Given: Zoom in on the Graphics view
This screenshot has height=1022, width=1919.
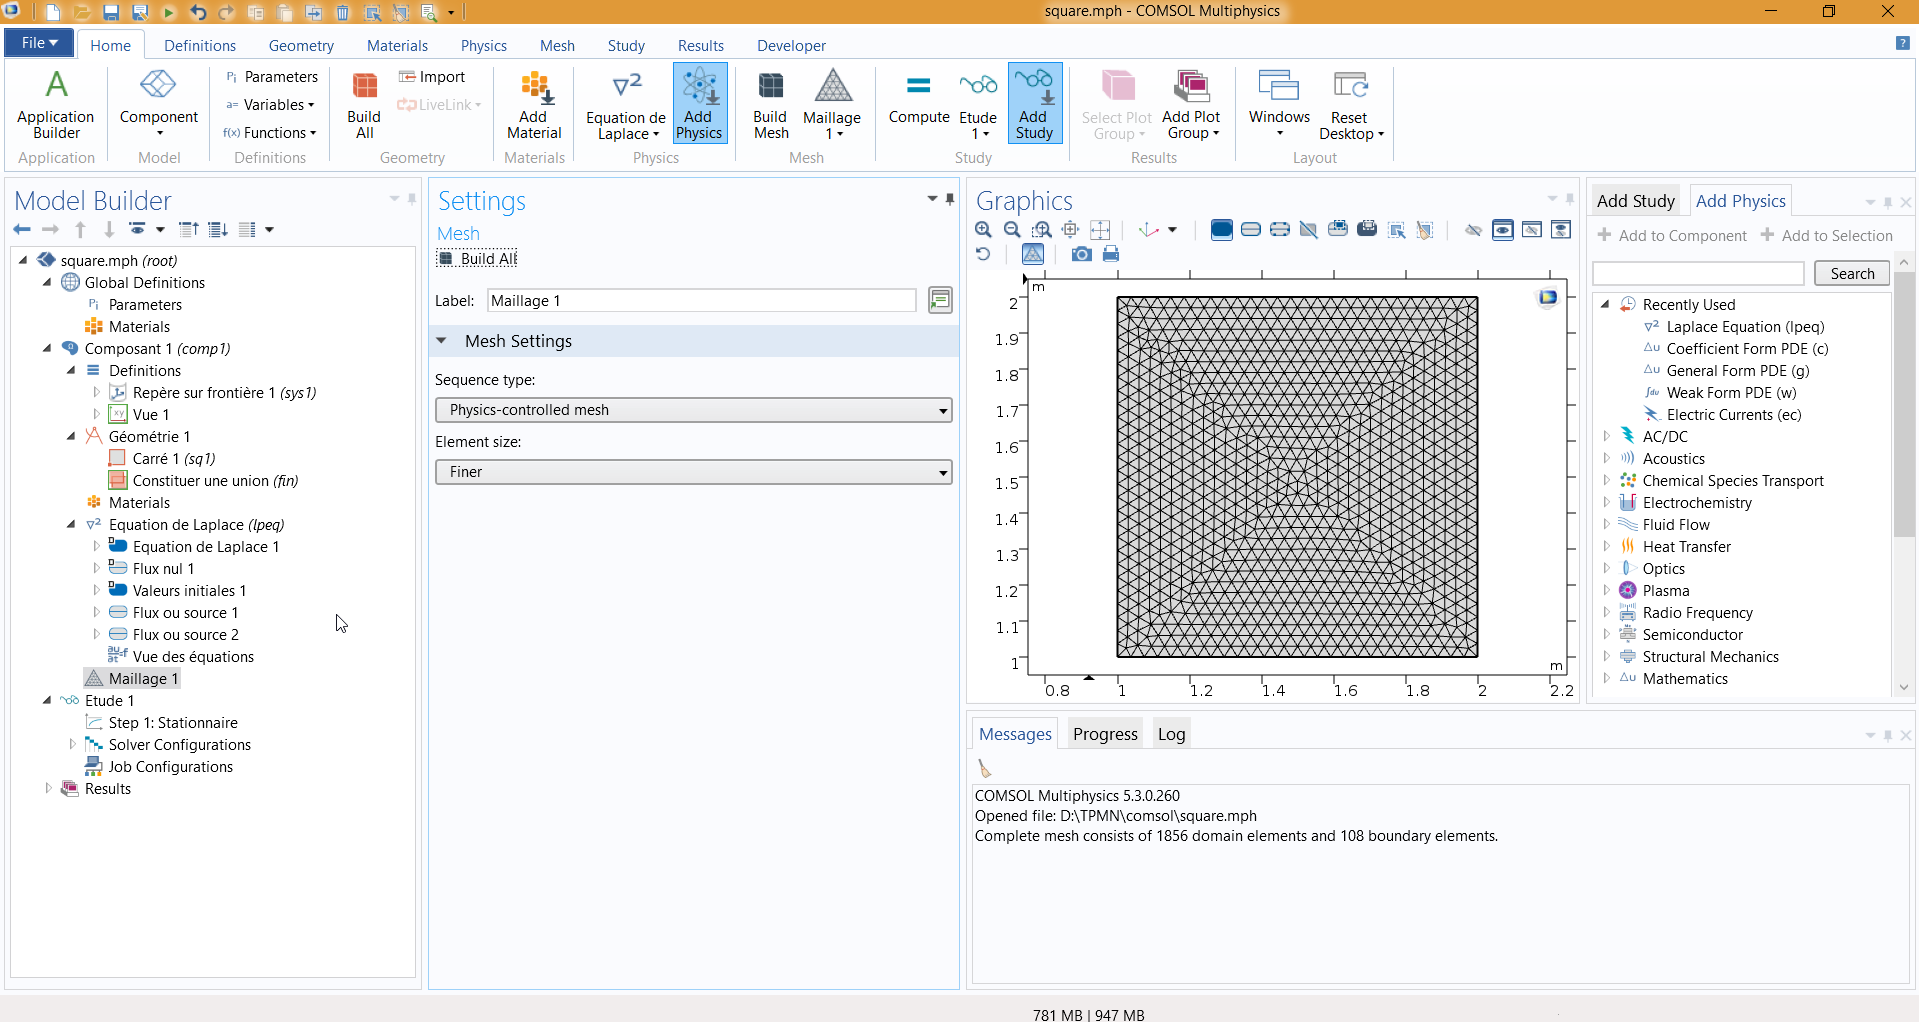Looking at the screenshot, I should [x=983, y=230].
